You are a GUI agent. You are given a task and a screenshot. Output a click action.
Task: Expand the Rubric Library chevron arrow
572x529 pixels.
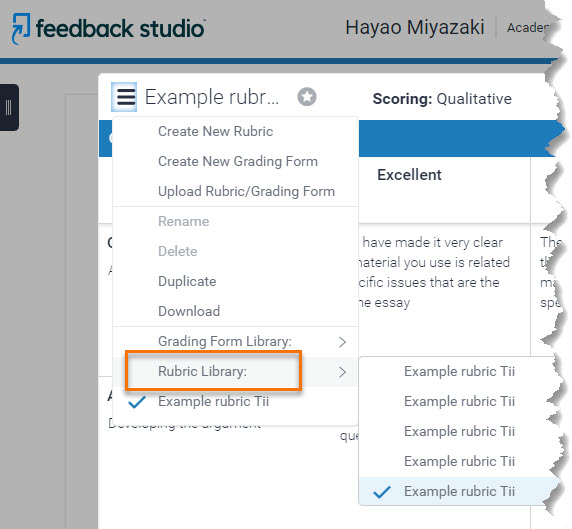tap(342, 372)
